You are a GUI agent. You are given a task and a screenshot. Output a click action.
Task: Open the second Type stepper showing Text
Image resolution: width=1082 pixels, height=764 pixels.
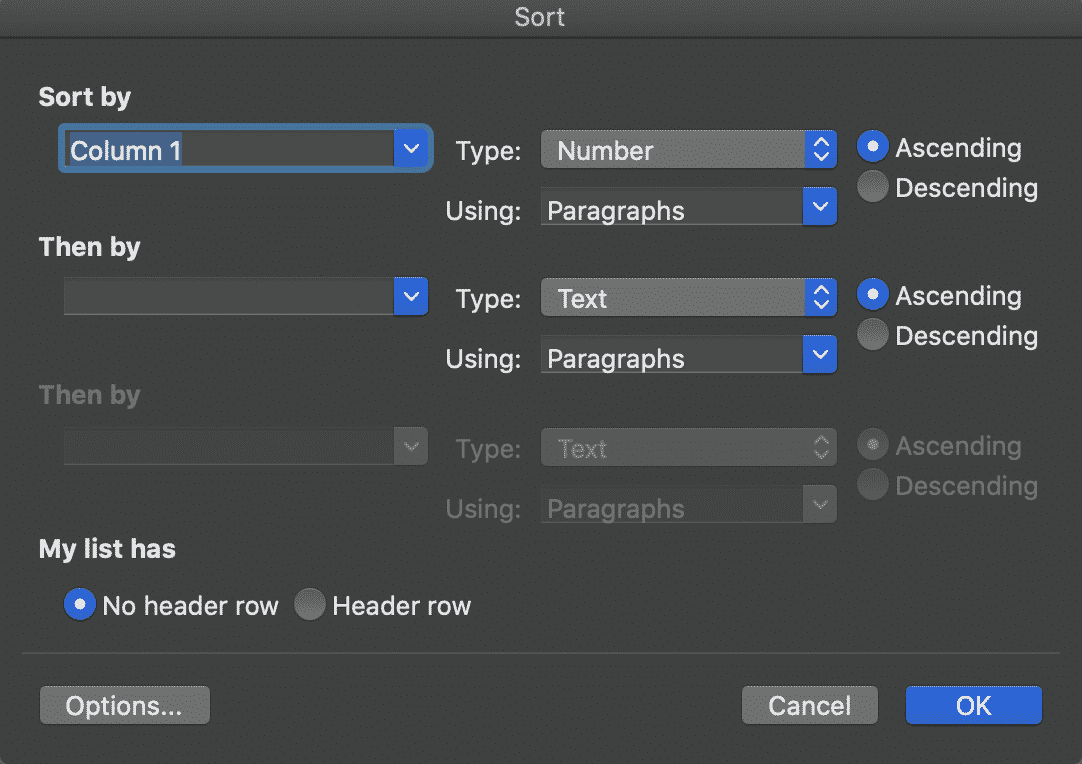[x=820, y=297]
